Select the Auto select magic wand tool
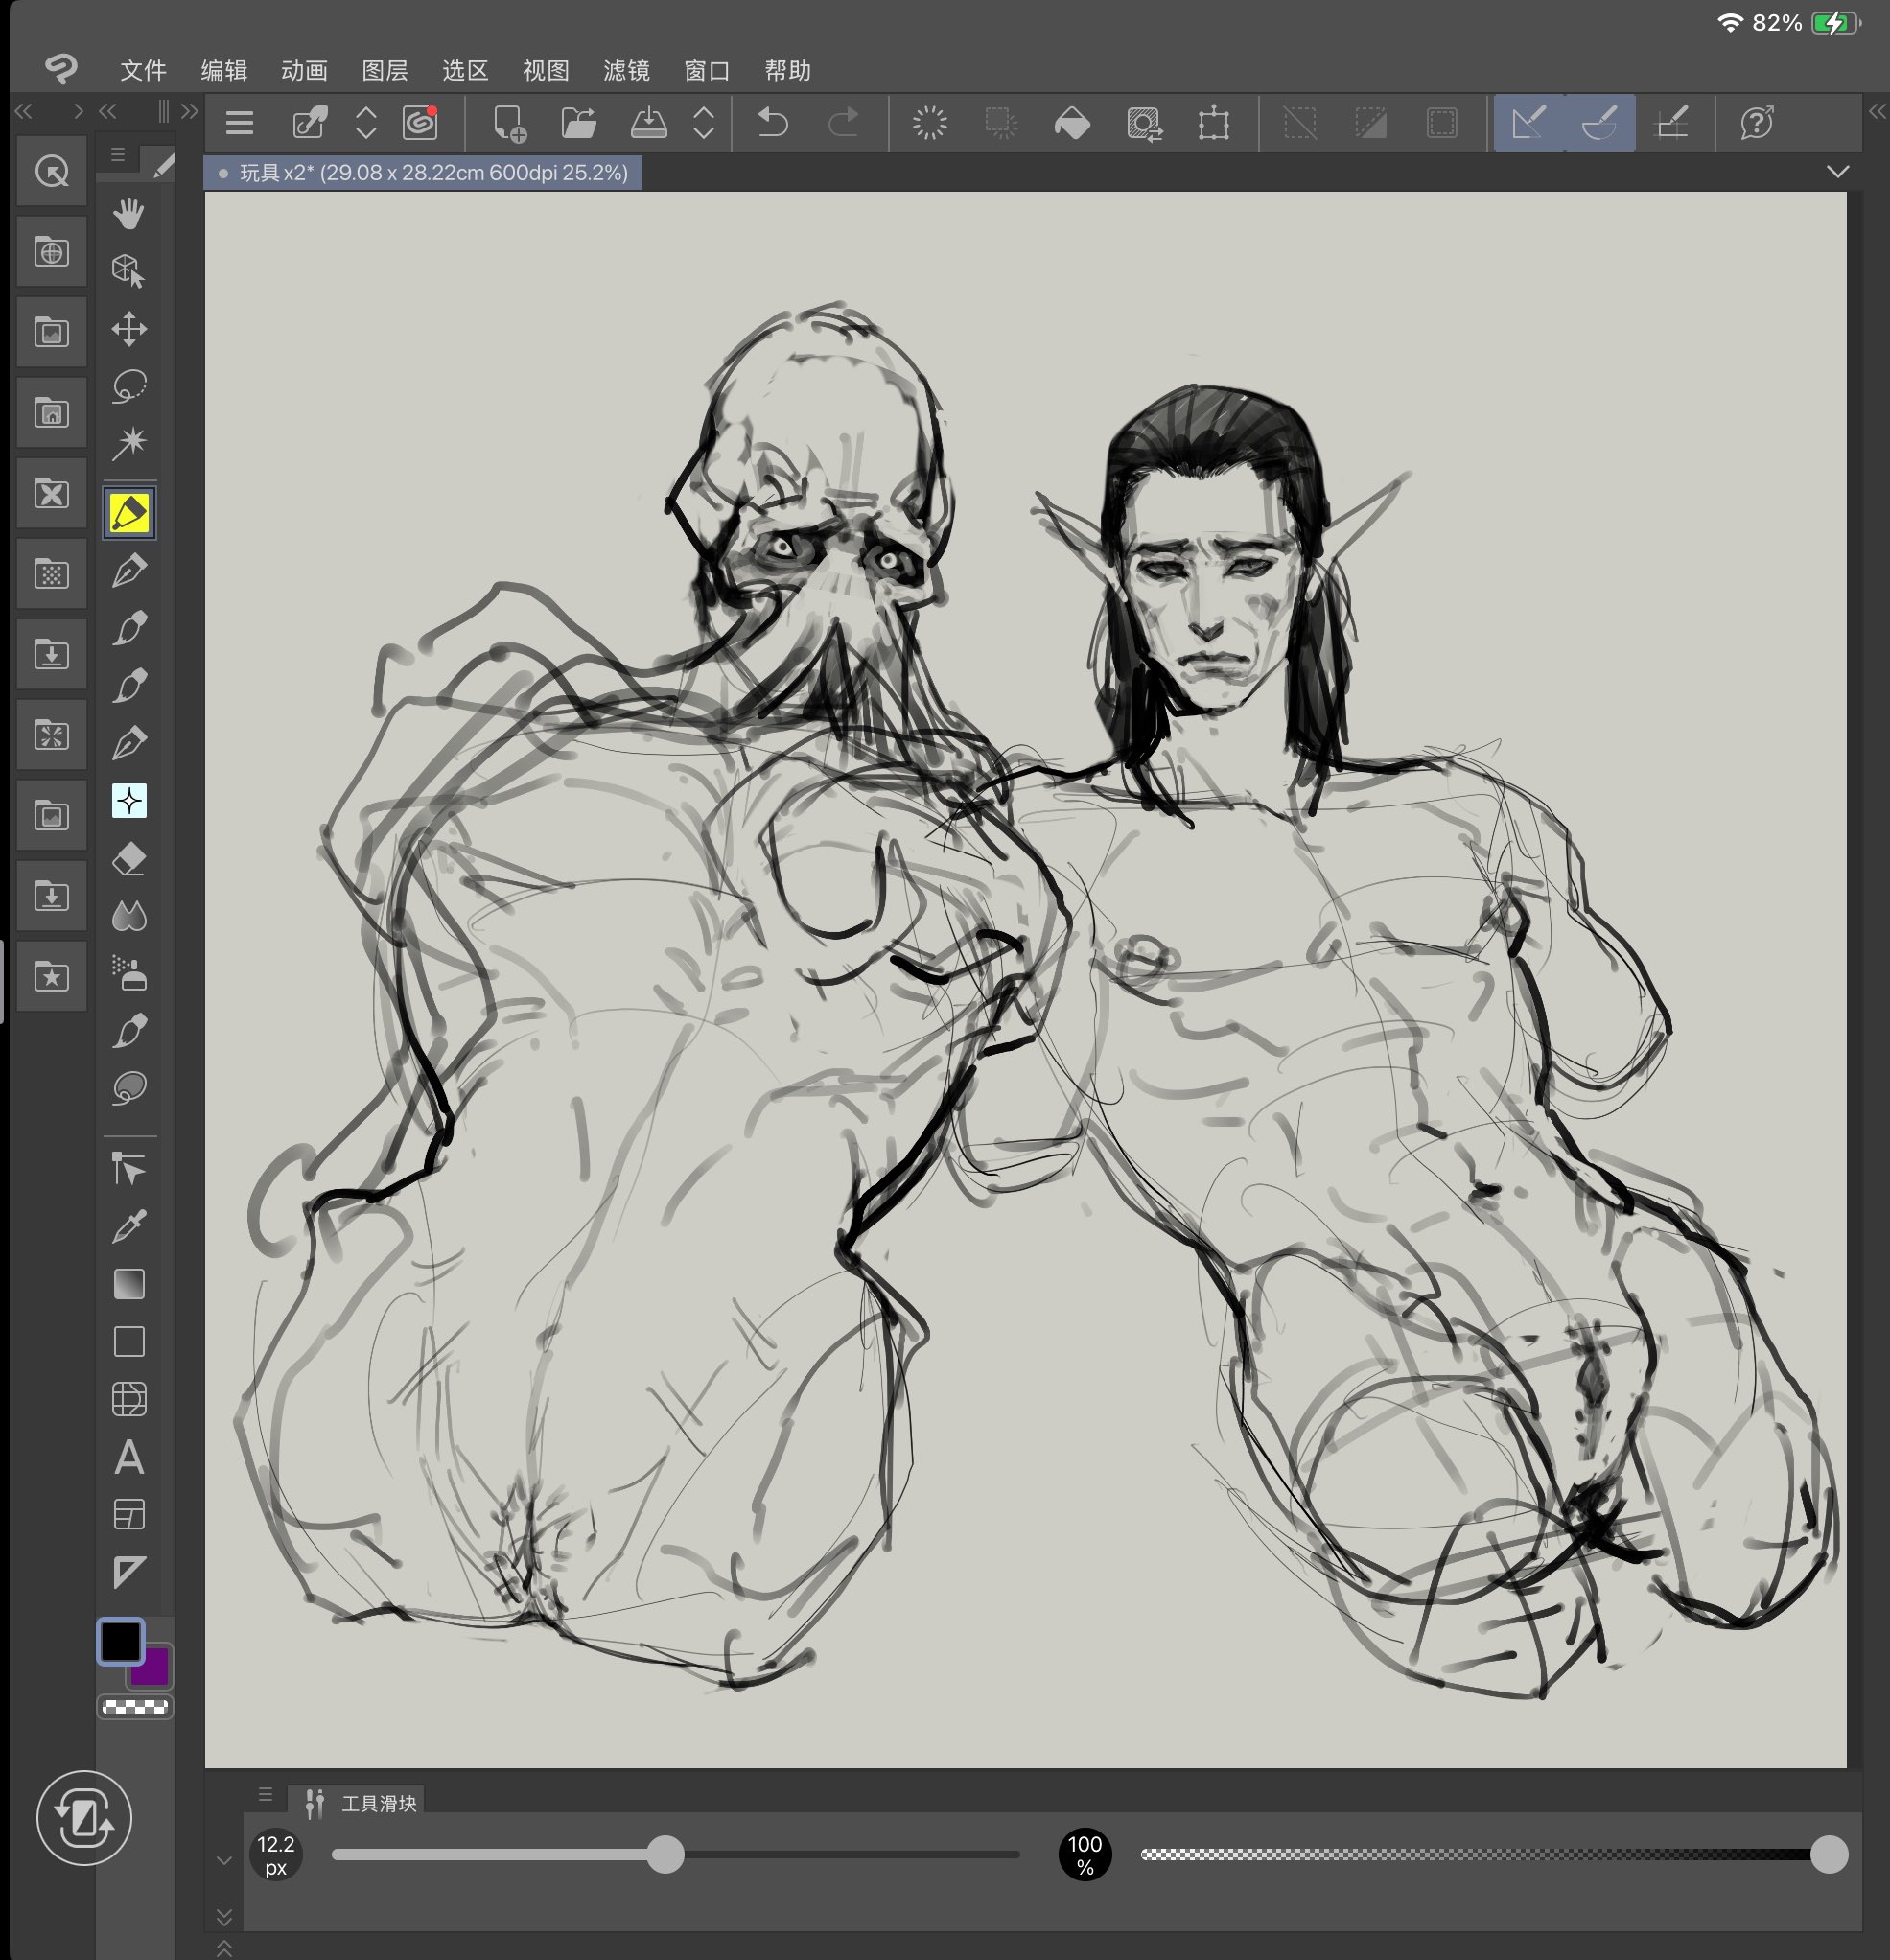1890x1960 pixels. 129,443
